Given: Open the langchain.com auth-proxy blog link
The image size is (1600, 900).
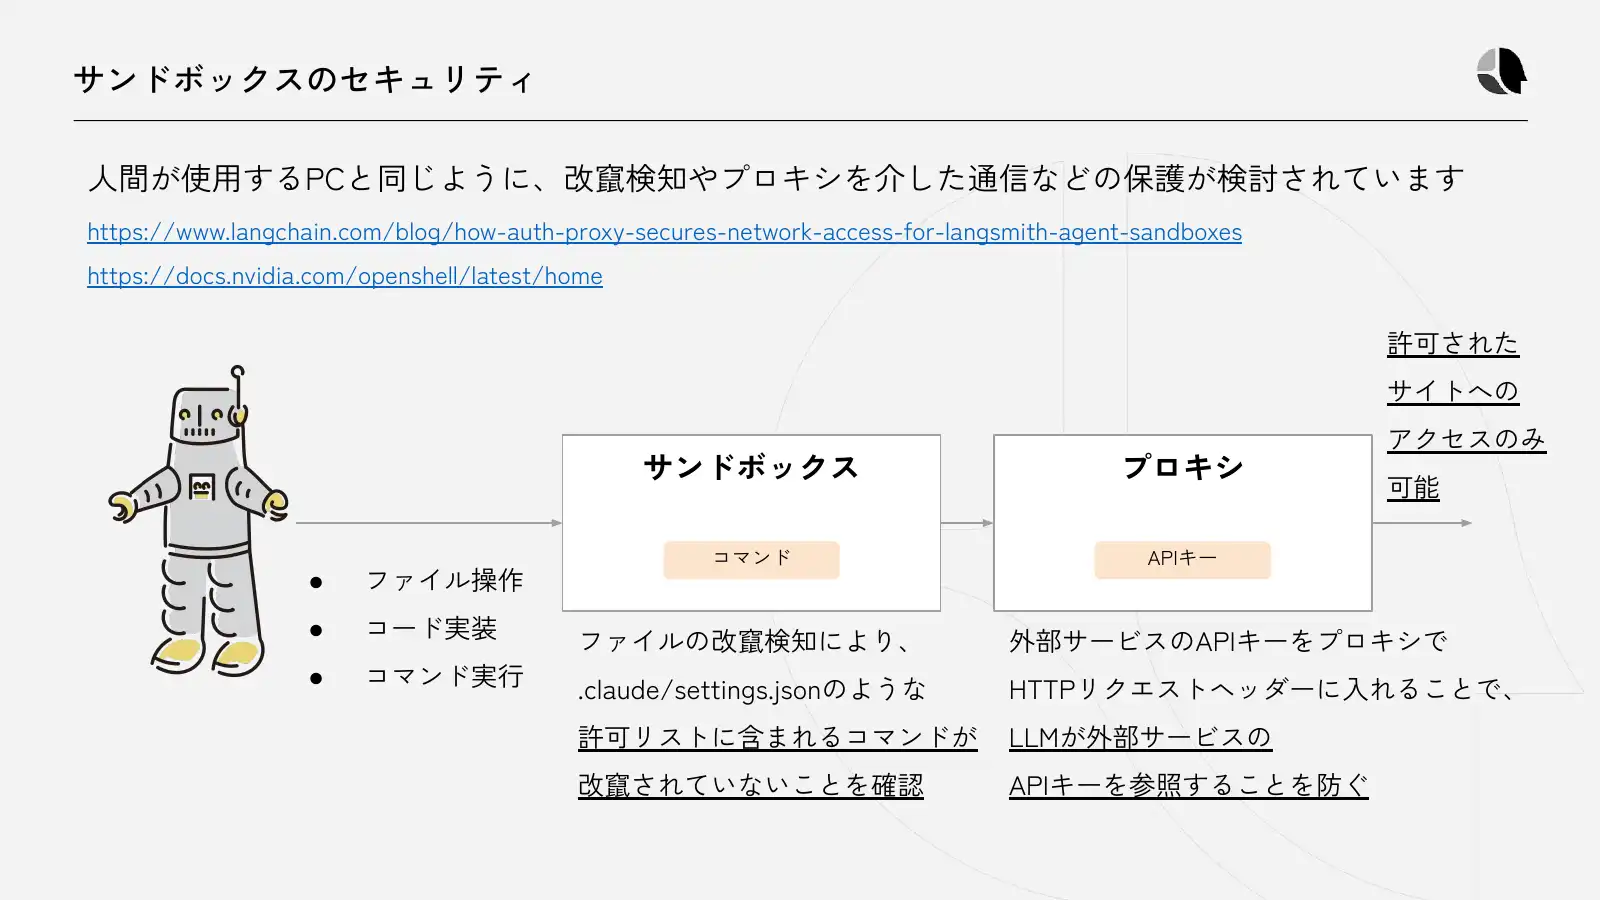Looking at the screenshot, I should click(x=664, y=232).
